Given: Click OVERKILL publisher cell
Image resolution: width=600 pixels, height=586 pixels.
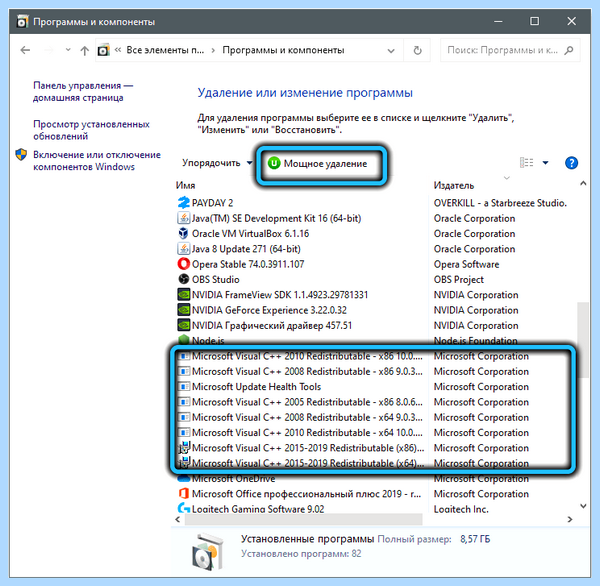Looking at the screenshot, I should point(500,203).
